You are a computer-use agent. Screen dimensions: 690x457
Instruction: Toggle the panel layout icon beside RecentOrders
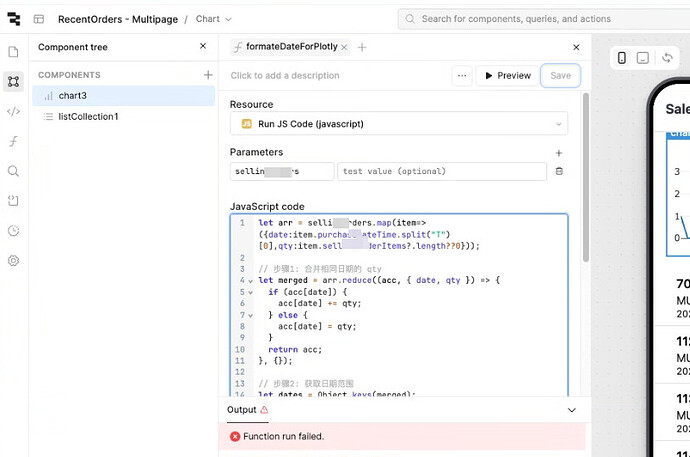pos(39,19)
